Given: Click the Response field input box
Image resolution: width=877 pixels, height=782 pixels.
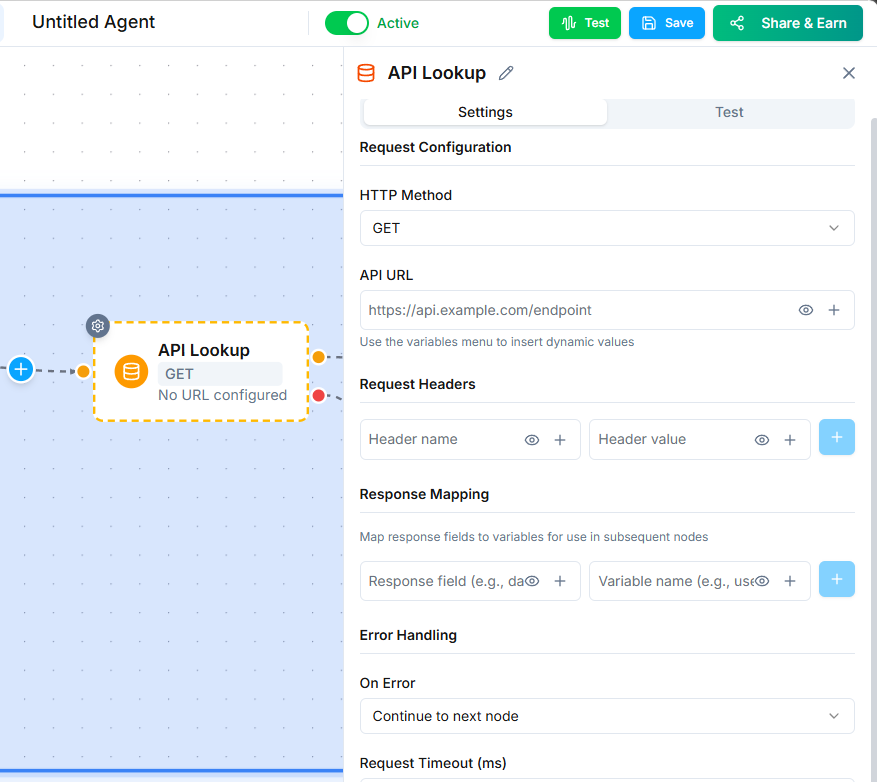Looking at the screenshot, I should coord(445,581).
